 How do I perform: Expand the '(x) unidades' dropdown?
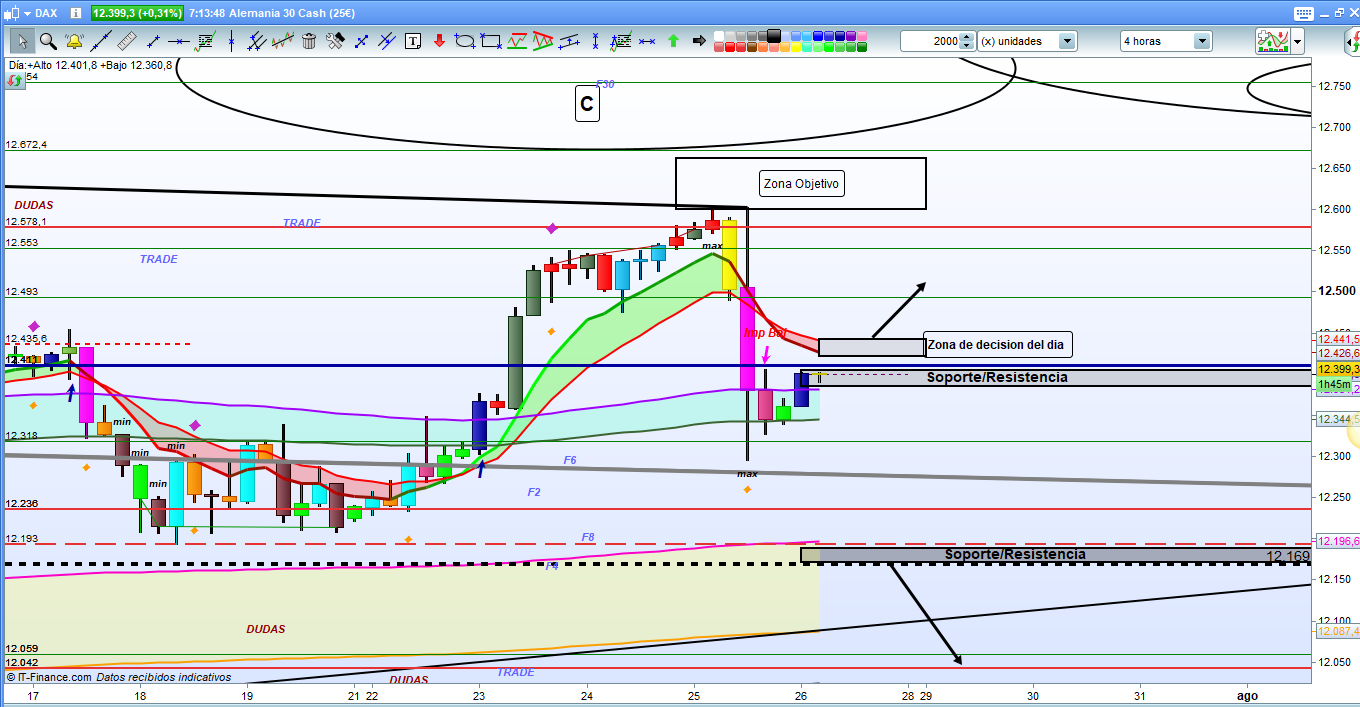coord(1067,41)
